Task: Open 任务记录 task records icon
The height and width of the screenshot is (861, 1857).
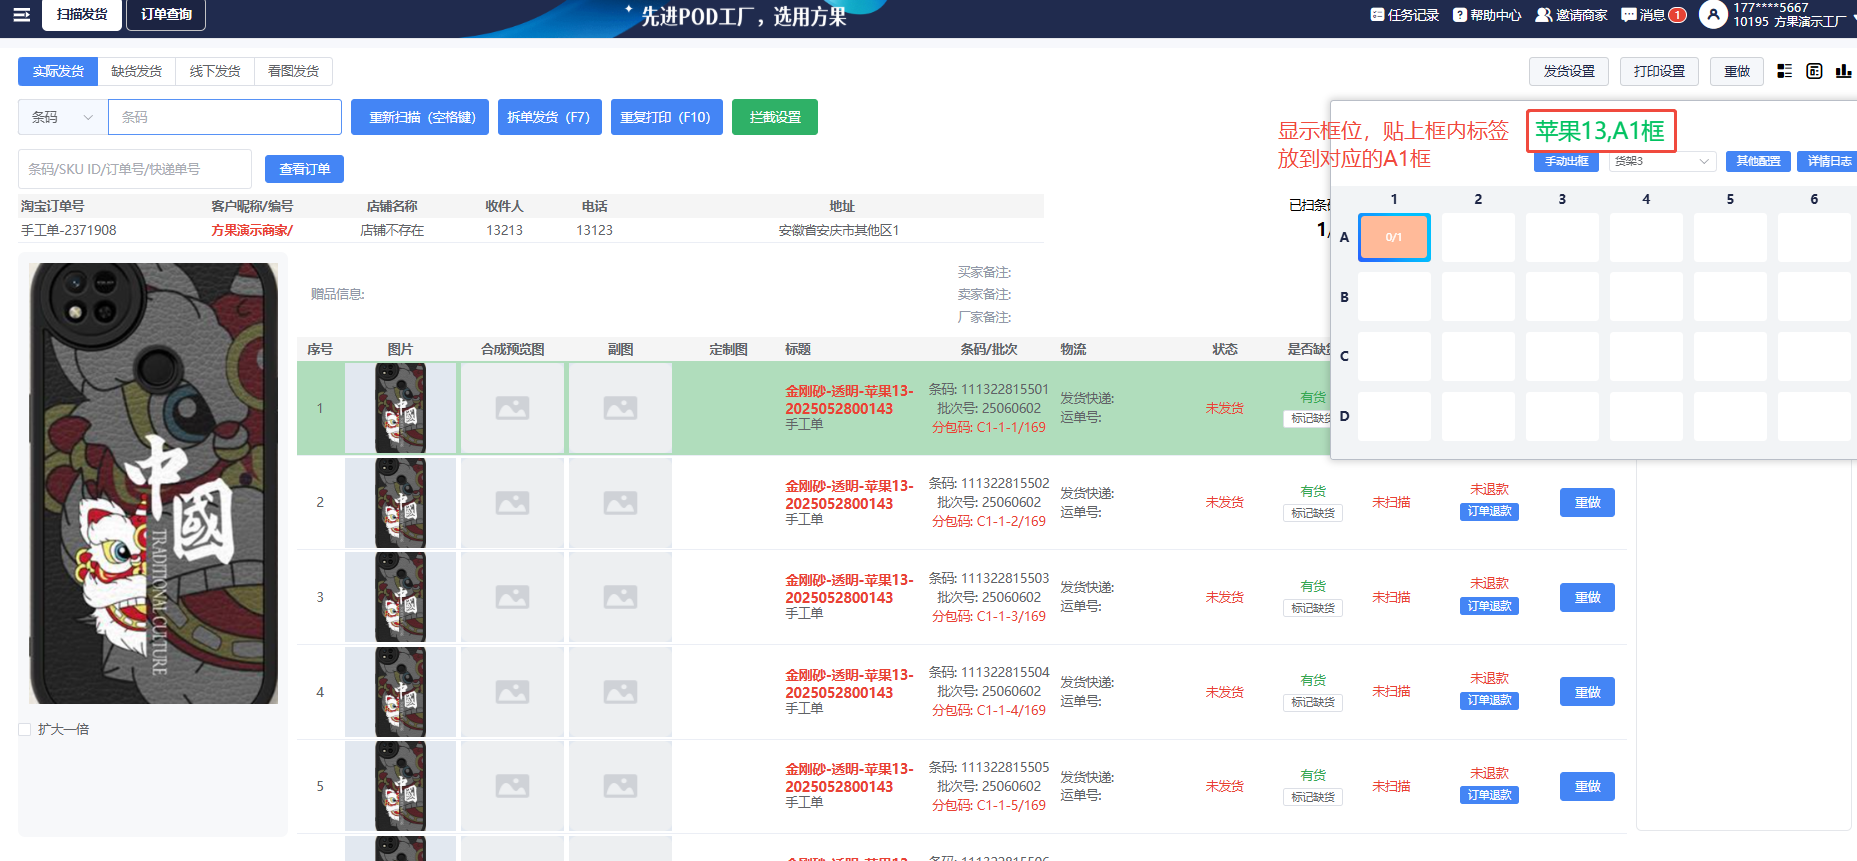Action: pos(1377,15)
